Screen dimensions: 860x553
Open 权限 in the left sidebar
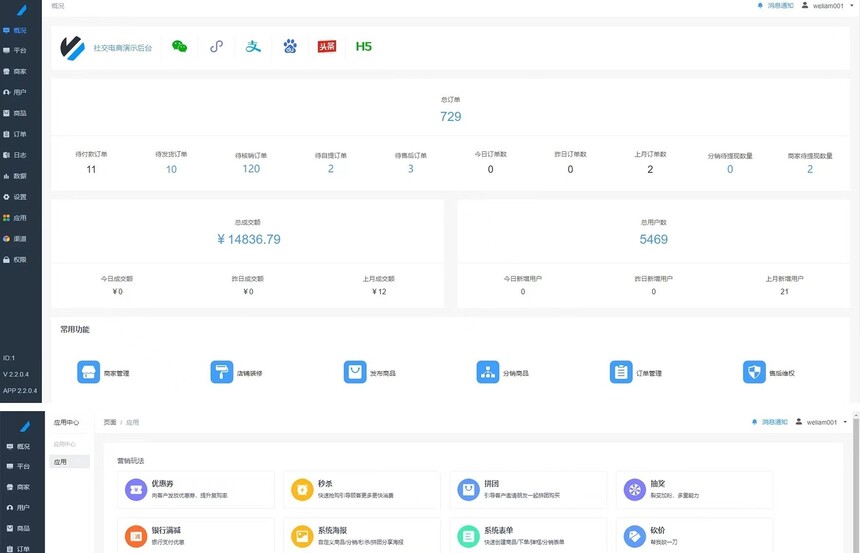[20, 260]
